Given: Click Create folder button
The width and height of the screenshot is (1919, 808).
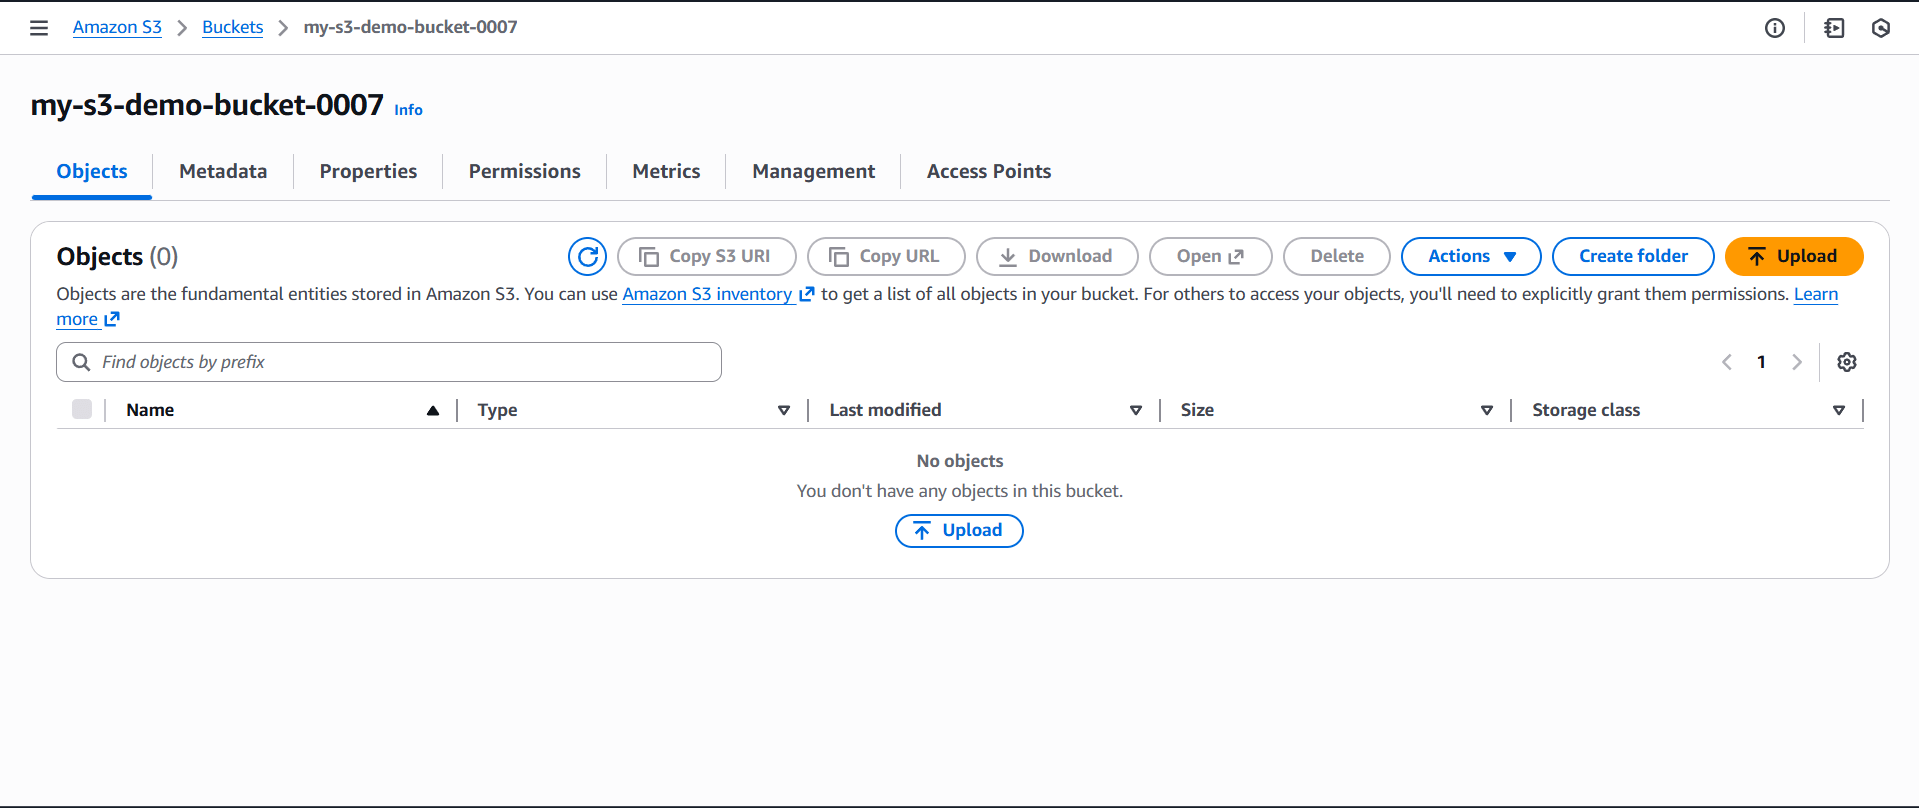Looking at the screenshot, I should [1633, 256].
